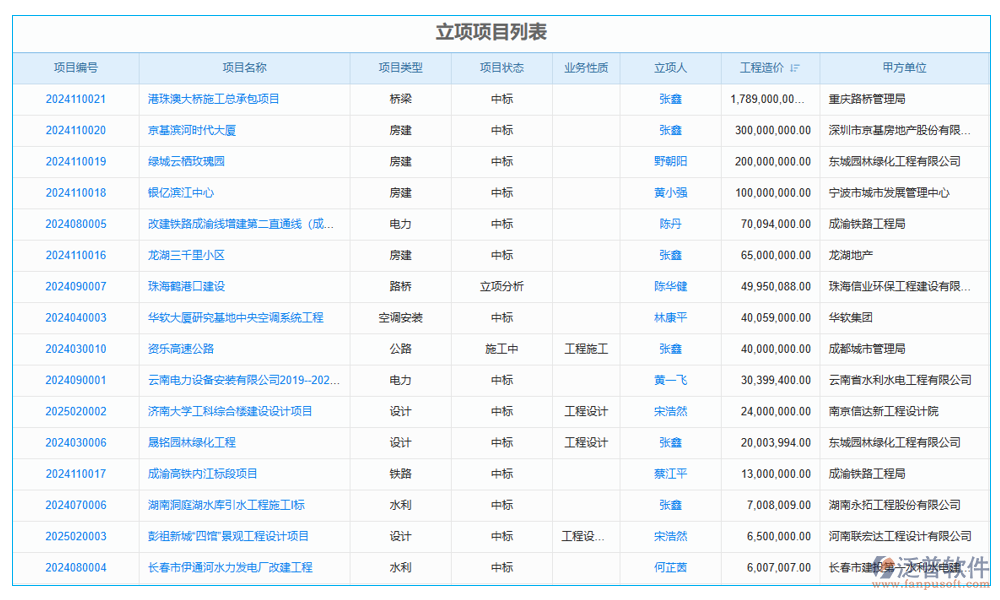Click 黄小强 立项人 link

(668, 193)
